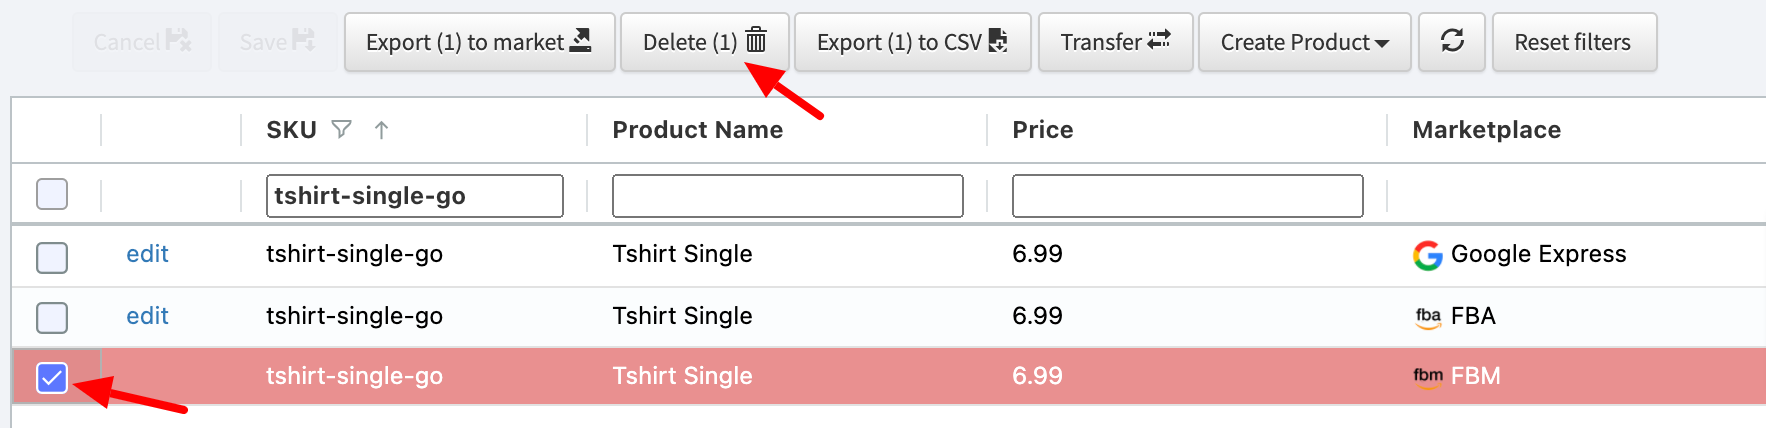Click the FBA marketplace logo icon
1766x428 pixels.
click(x=1428, y=317)
